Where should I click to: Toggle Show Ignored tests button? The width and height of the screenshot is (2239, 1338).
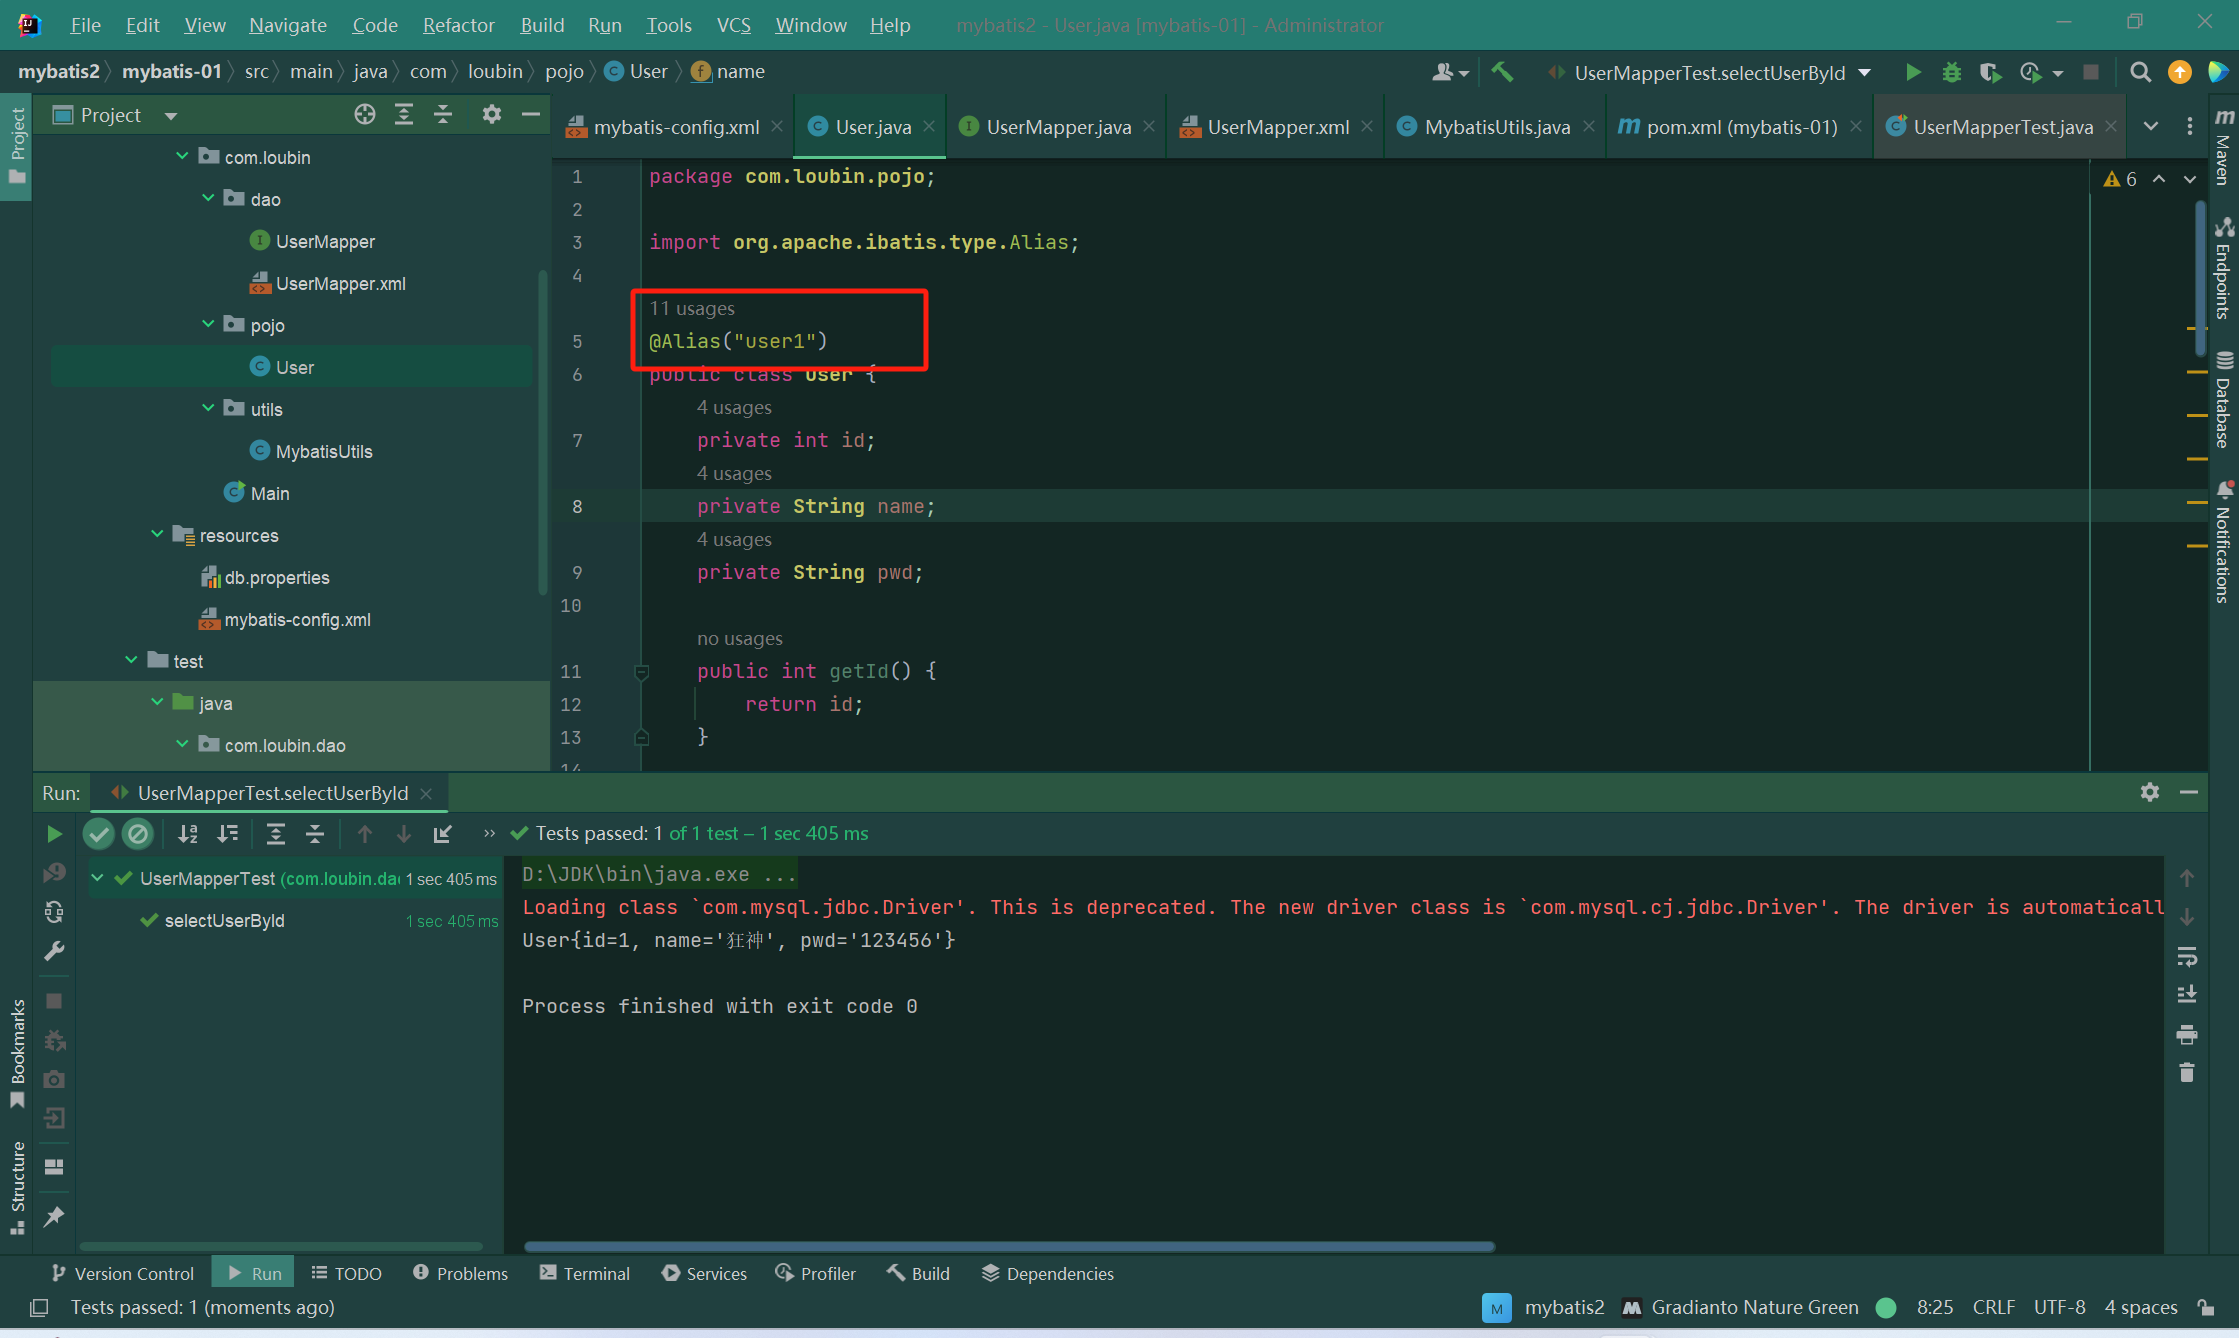click(x=138, y=834)
